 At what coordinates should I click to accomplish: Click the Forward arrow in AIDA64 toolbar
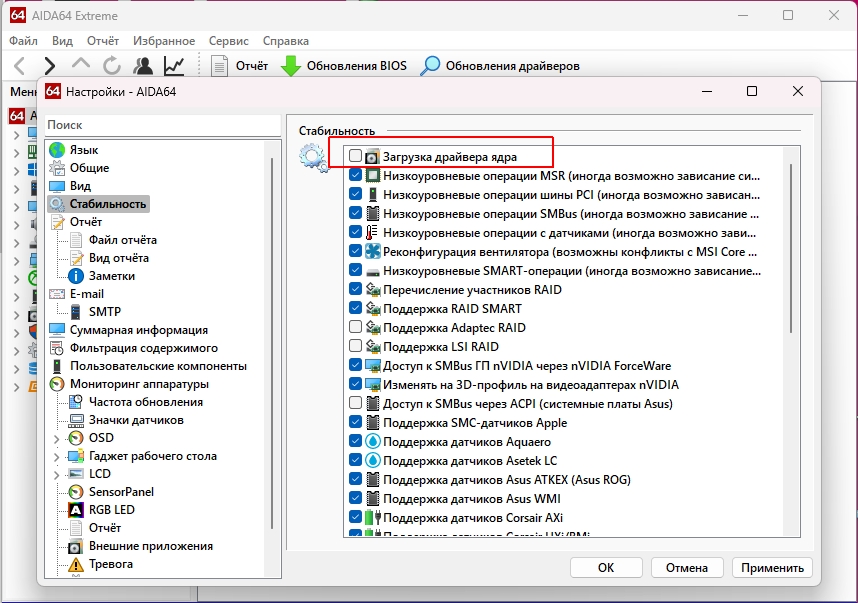[x=49, y=66]
